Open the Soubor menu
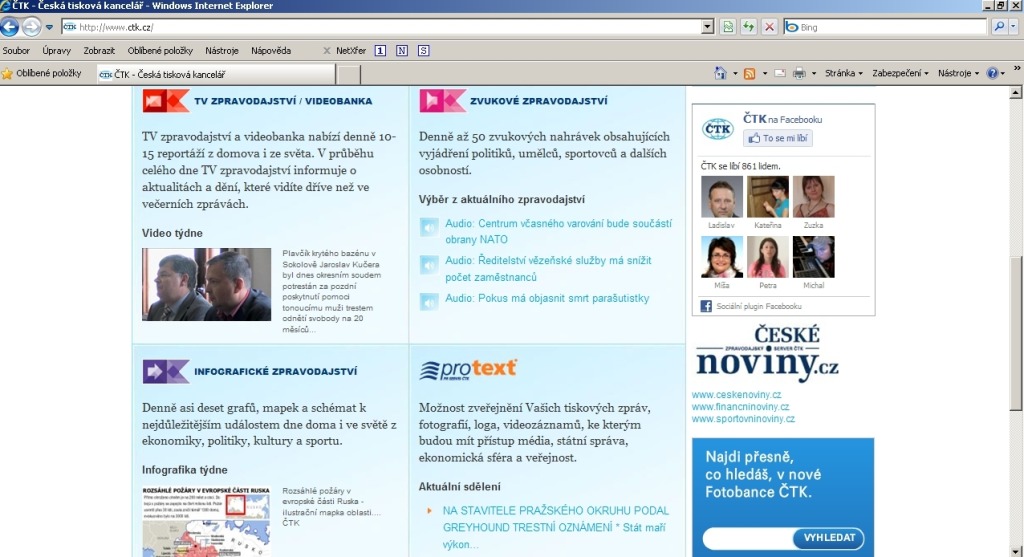This screenshot has height=557, width=1024. 16,50
